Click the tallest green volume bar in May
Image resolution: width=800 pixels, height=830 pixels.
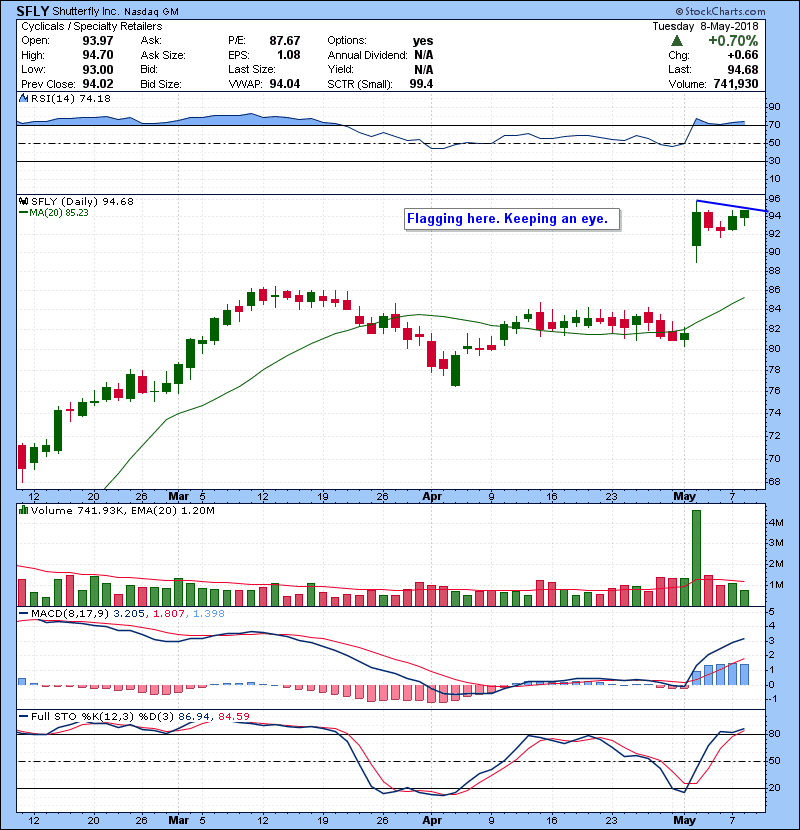pos(696,558)
